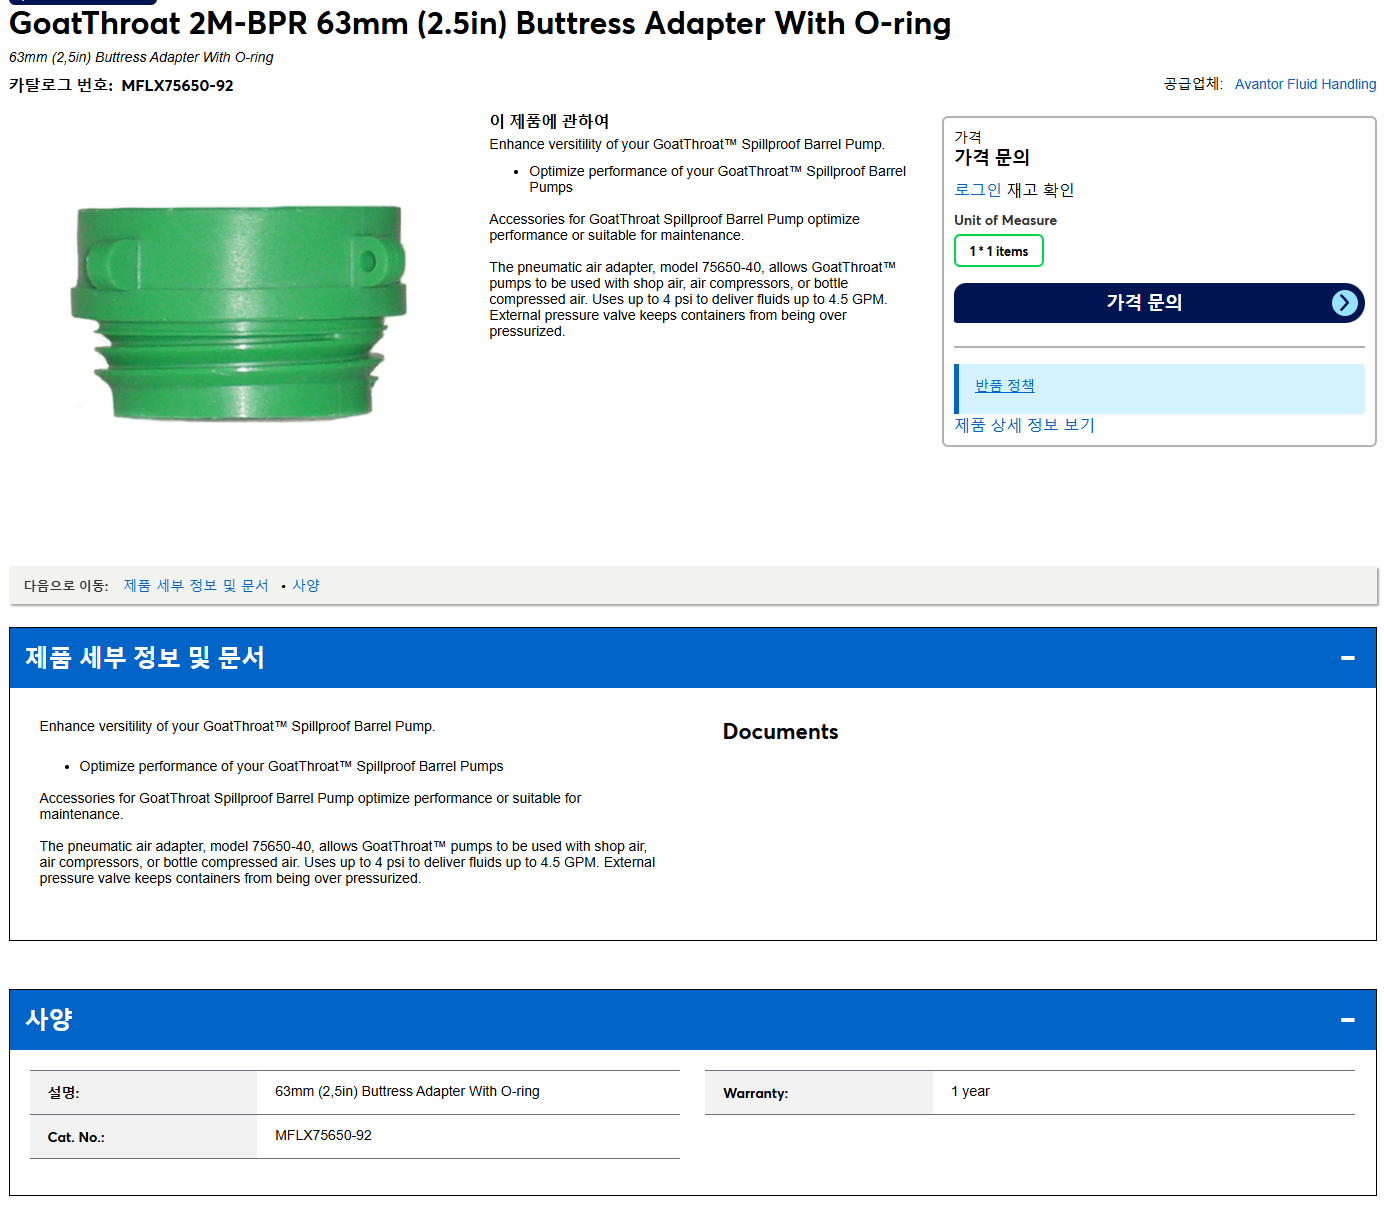
Task: Click the 공급업체: supplier label
Action: [x=1193, y=84]
